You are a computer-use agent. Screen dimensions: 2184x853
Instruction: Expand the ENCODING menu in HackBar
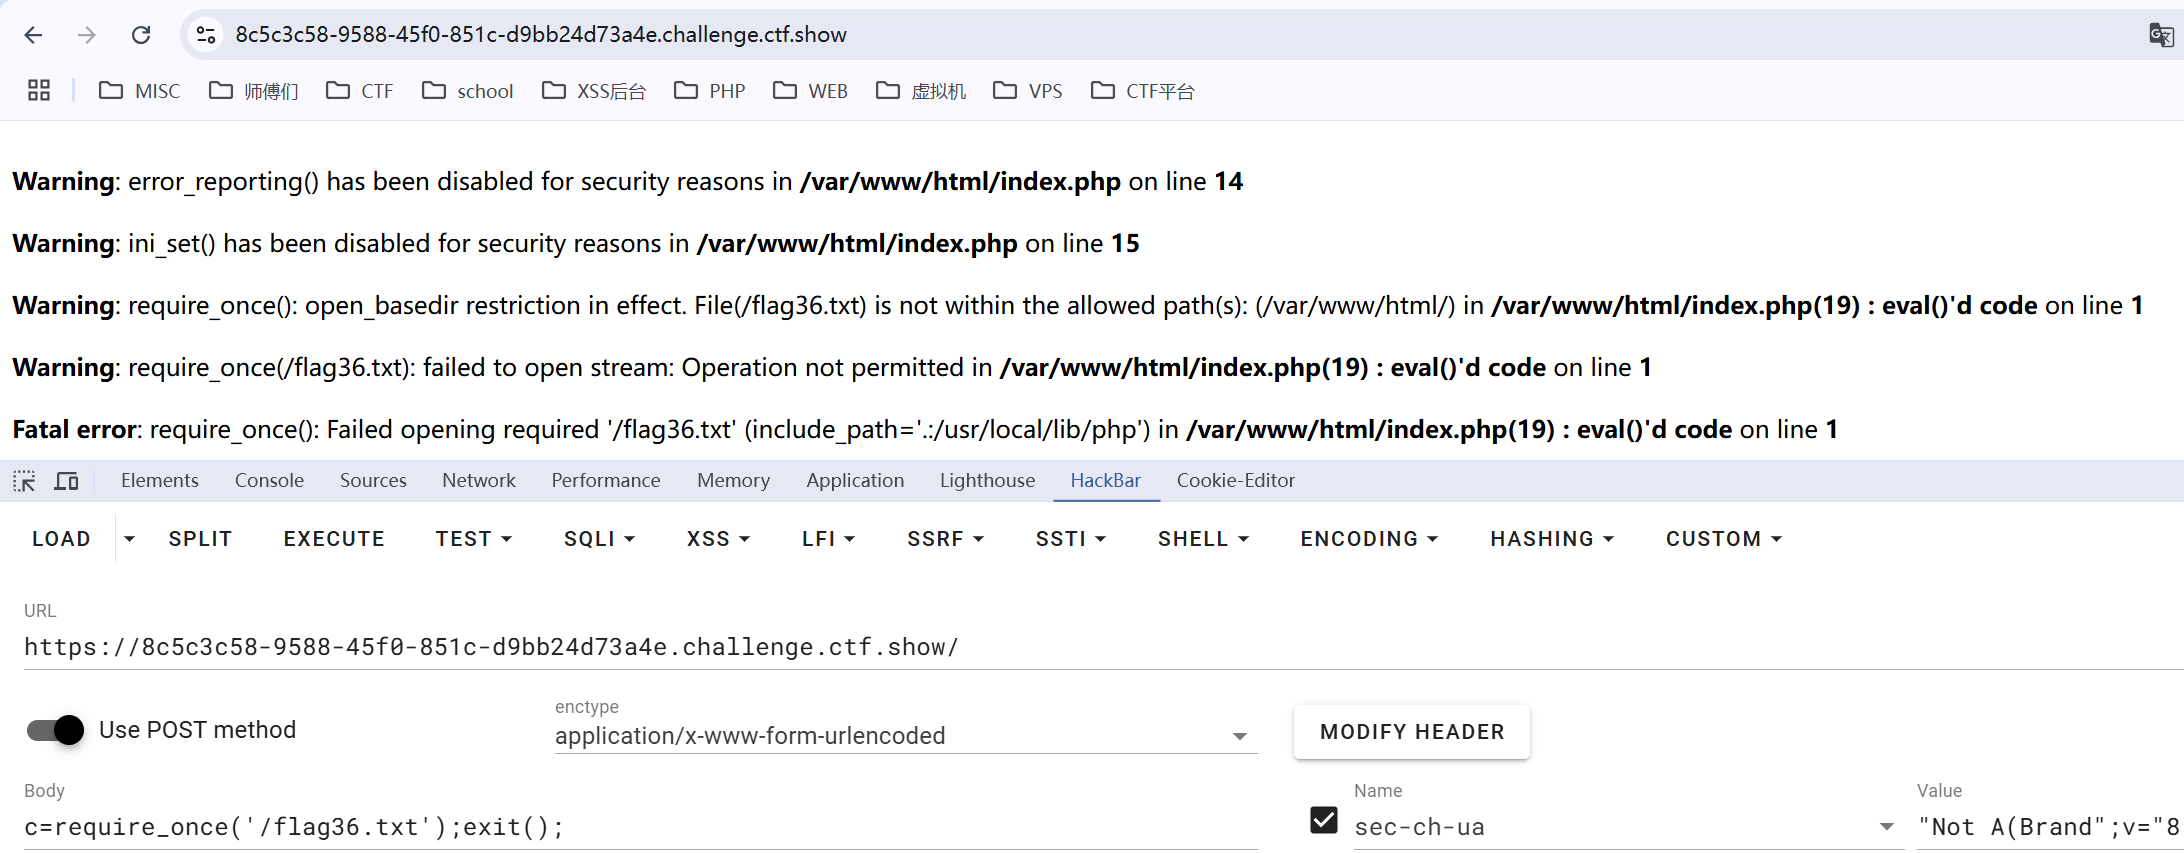[1368, 539]
